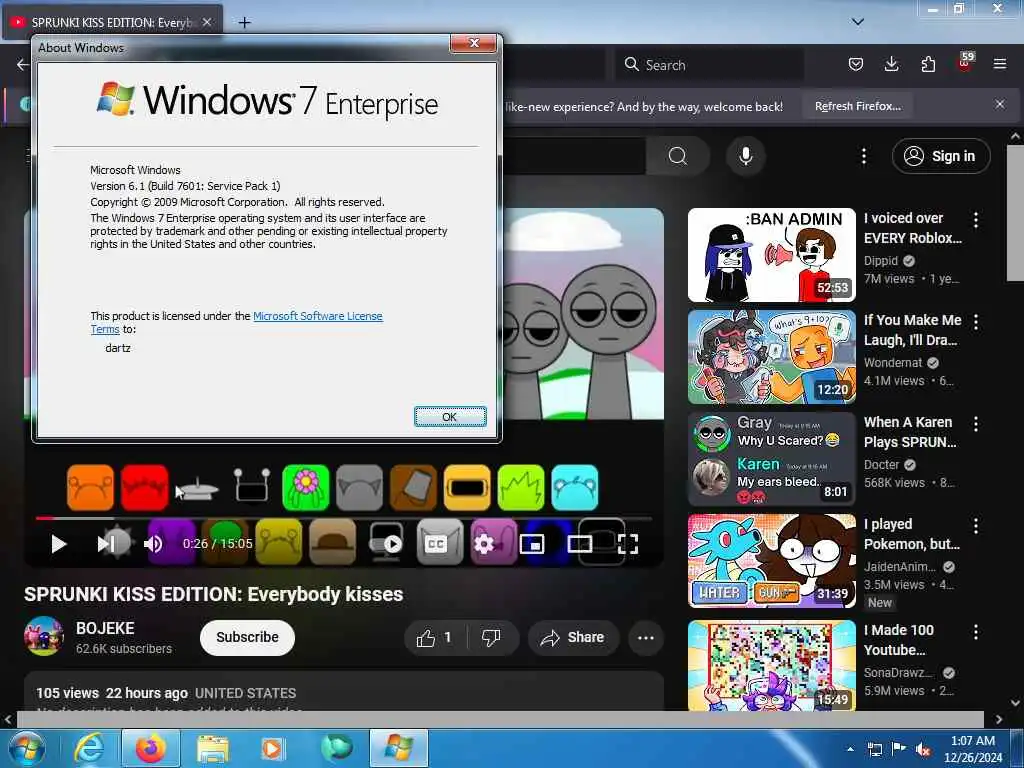Open Firefox downloads panel
Viewport: 1024px width, 768px height.
pos(891,64)
